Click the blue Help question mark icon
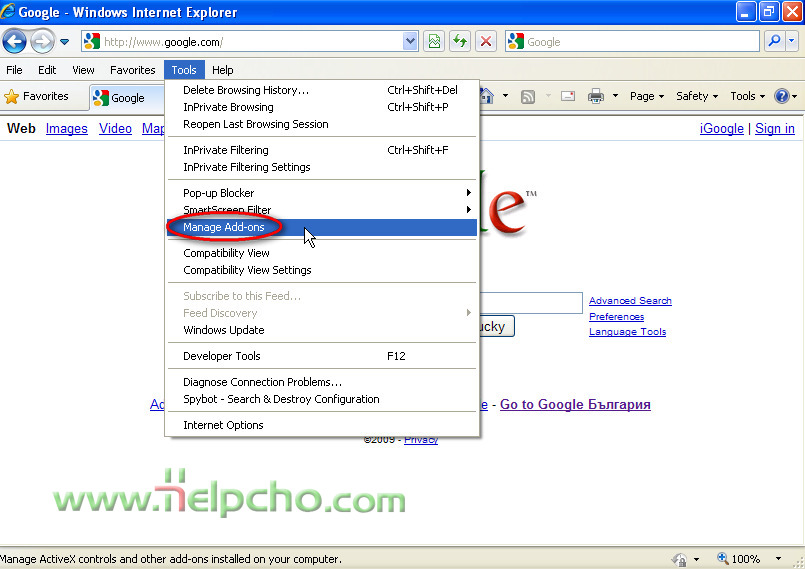805x569 pixels. coord(781,96)
